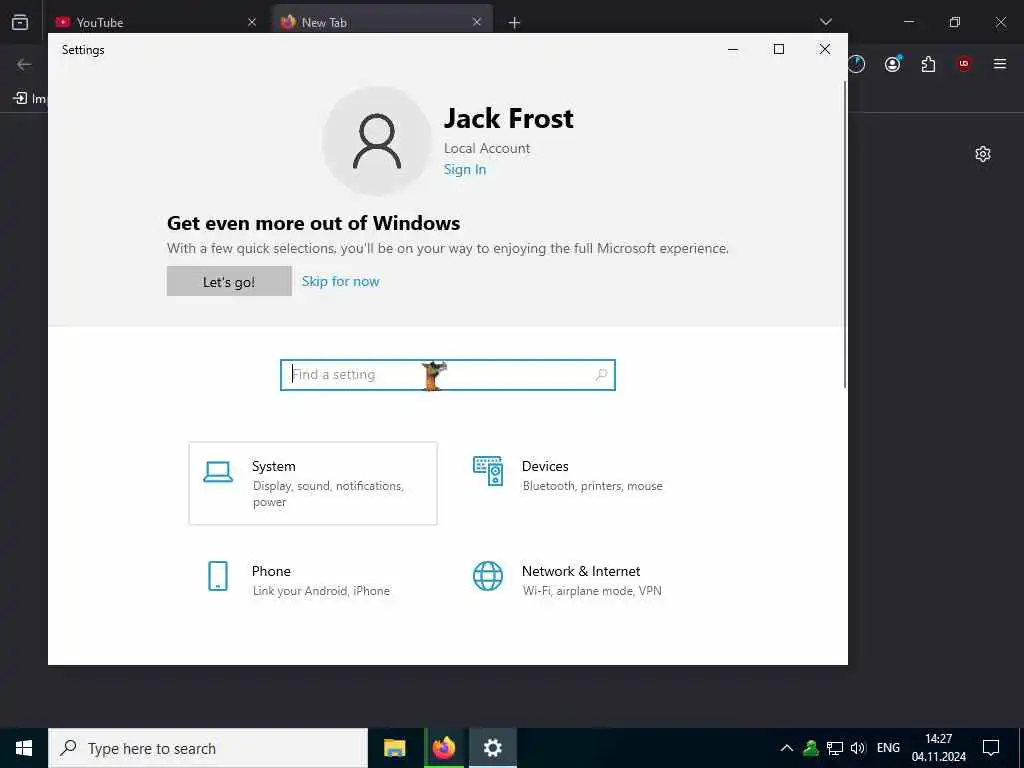Close the Settings window
Screen dimensions: 1024x768
825,50
